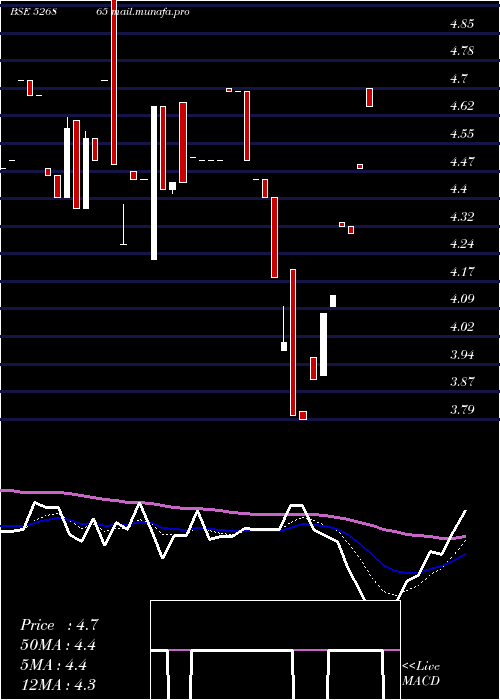Click the 4.55 price level label
The width and height of the screenshot is (500, 700).
point(462,133)
